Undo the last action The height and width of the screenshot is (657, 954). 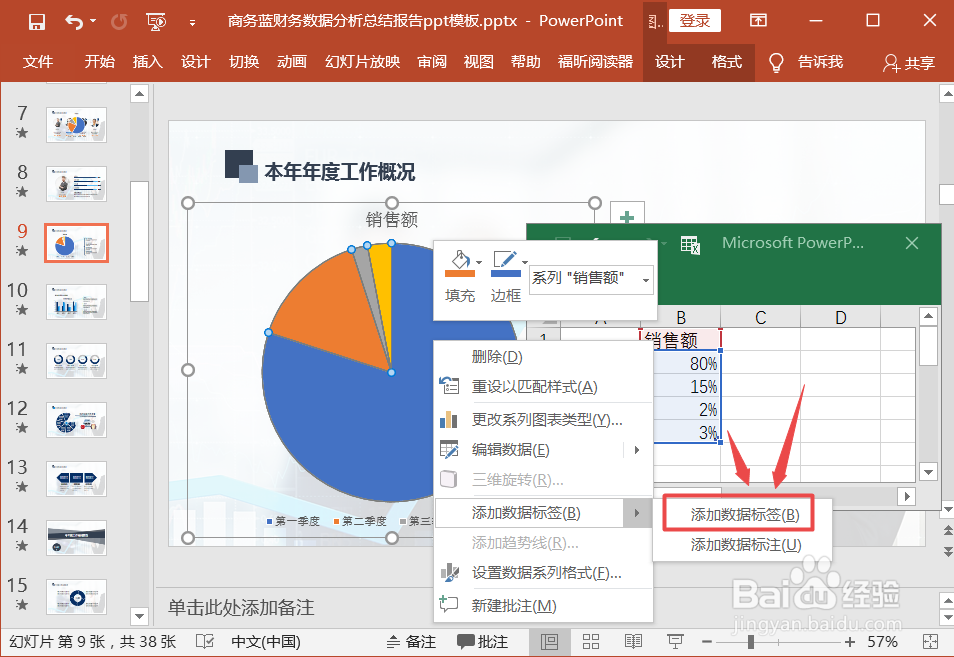(x=74, y=22)
